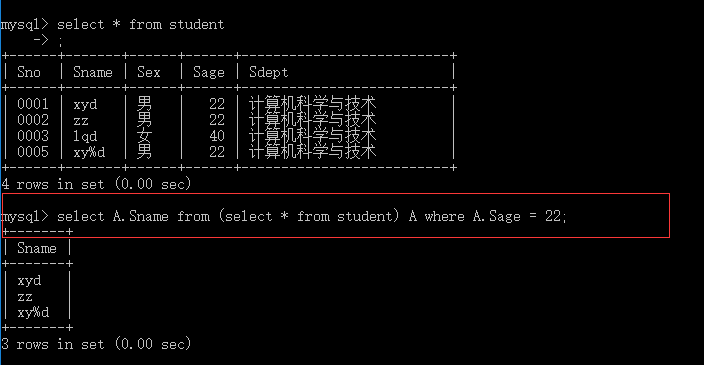Click the '3 rows in set' message
704x365 pixels.
click(x=96, y=344)
